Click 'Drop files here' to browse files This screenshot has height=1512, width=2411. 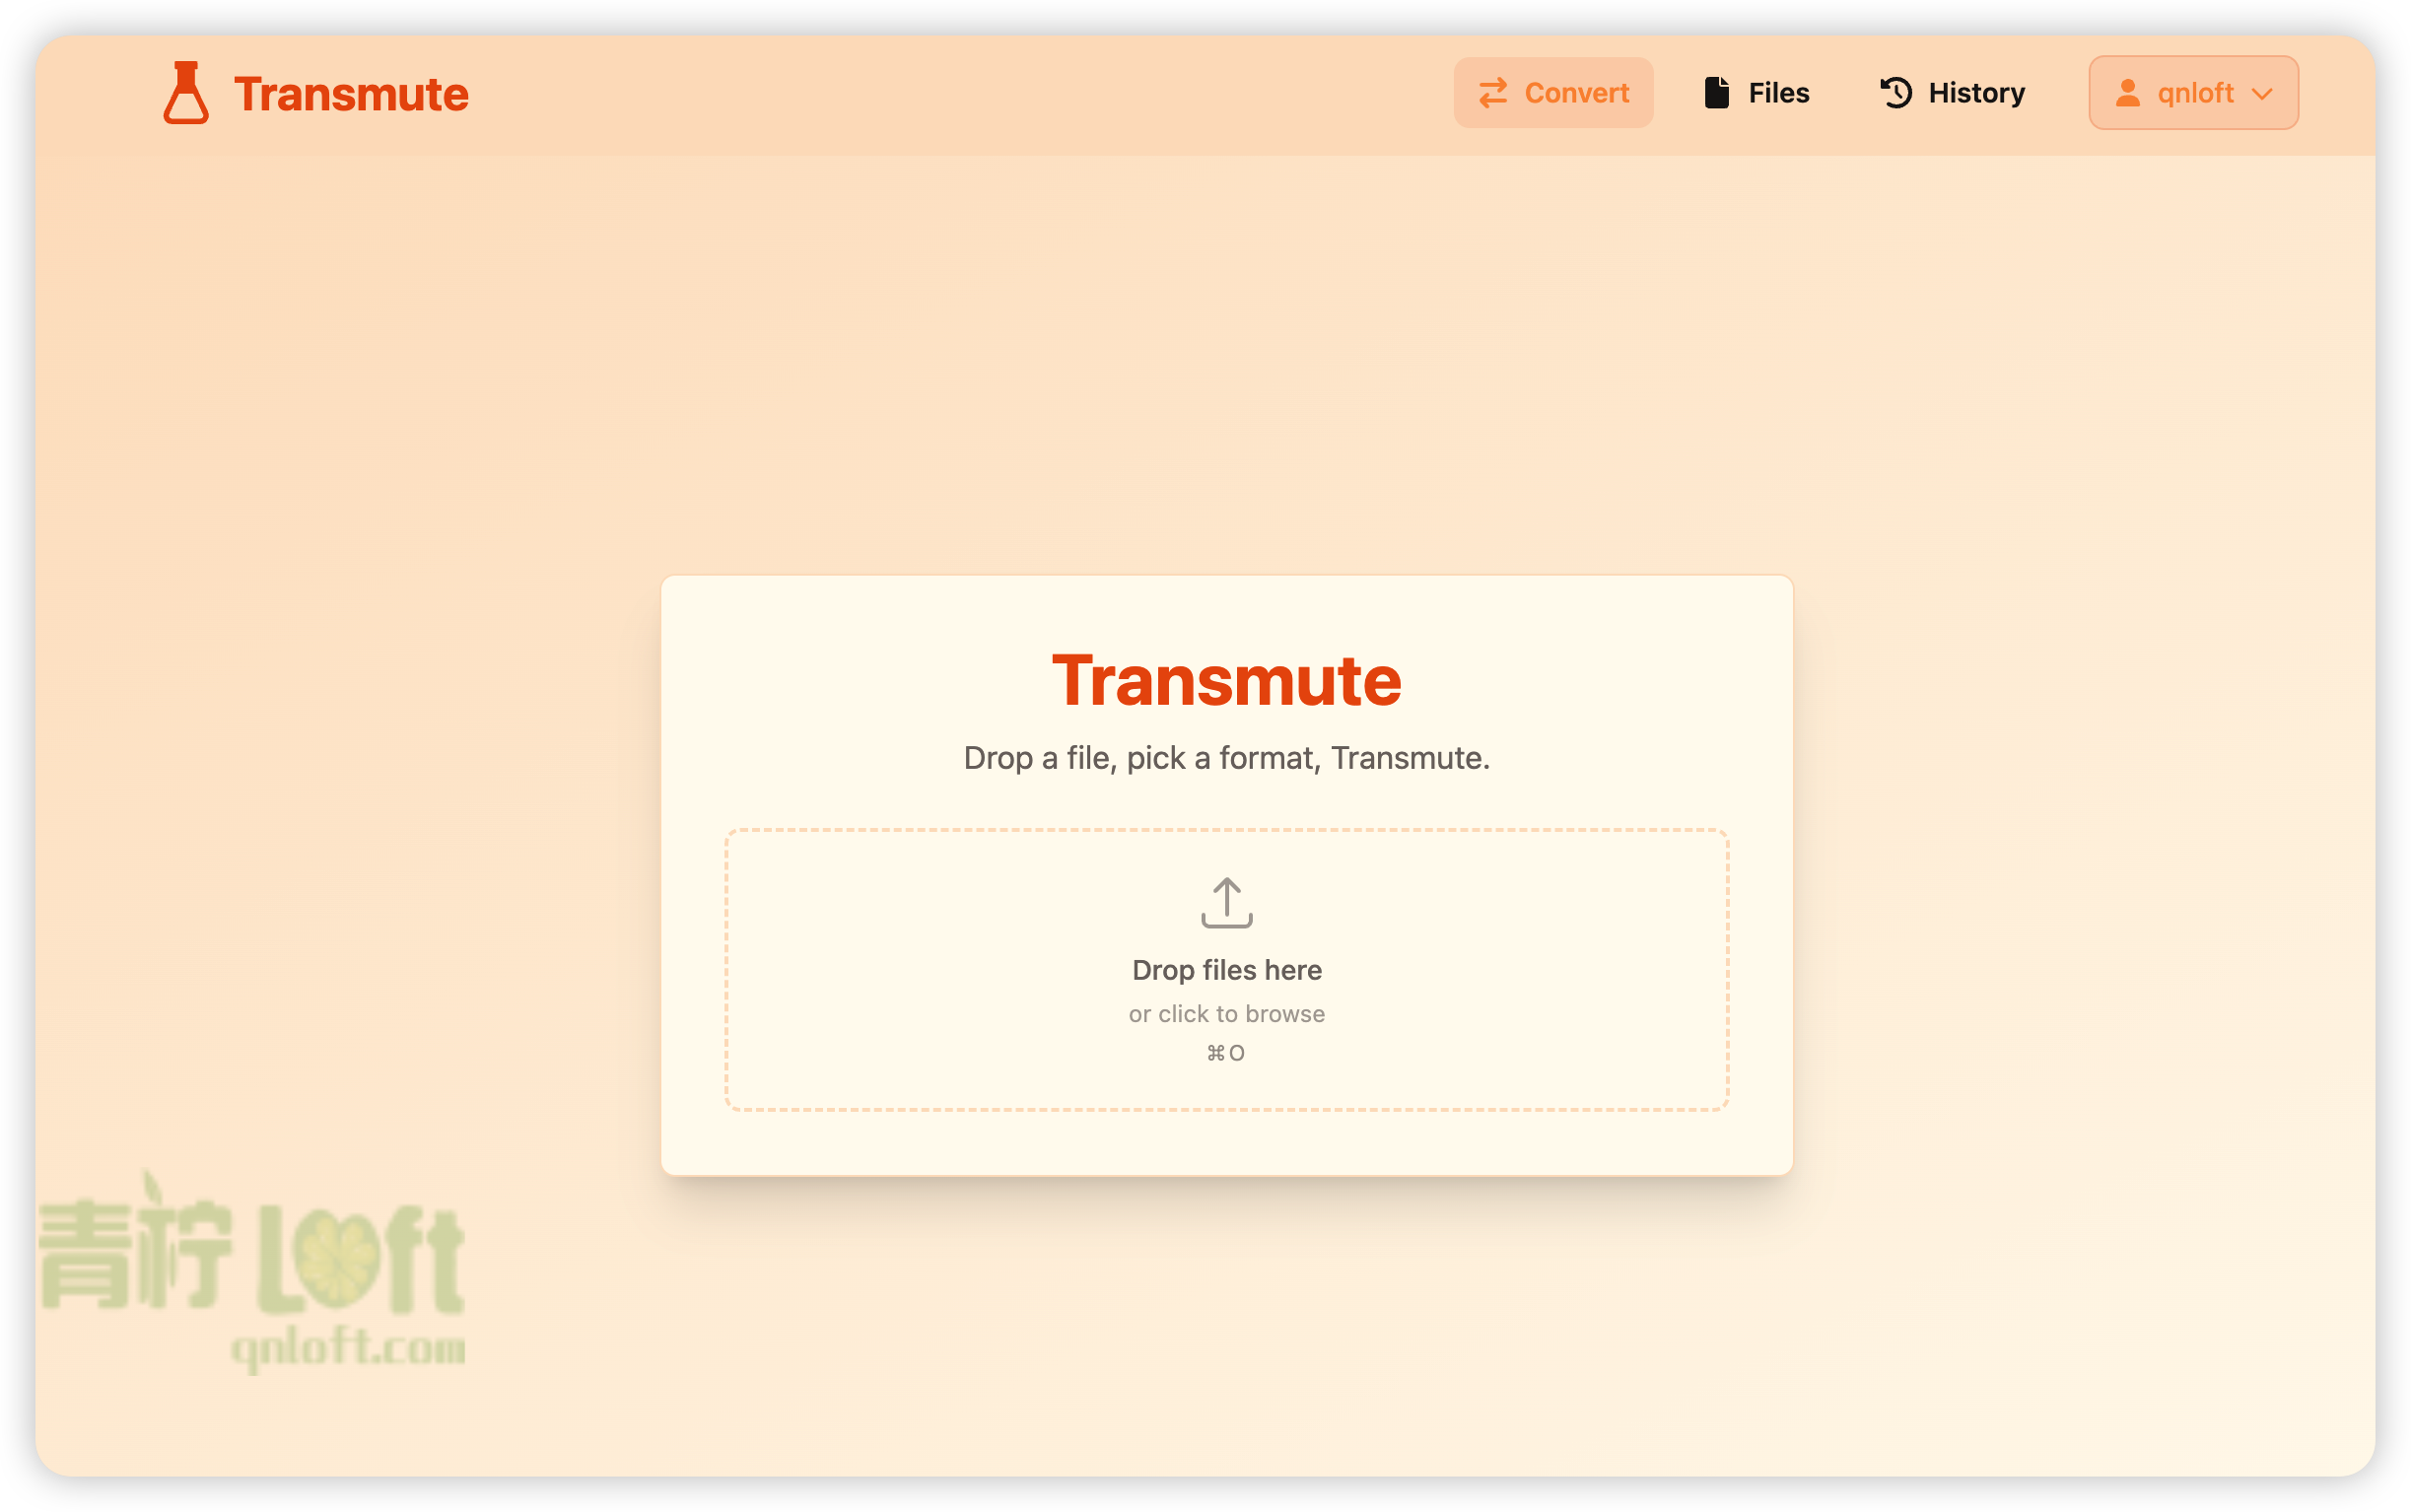click(1226, 969)
